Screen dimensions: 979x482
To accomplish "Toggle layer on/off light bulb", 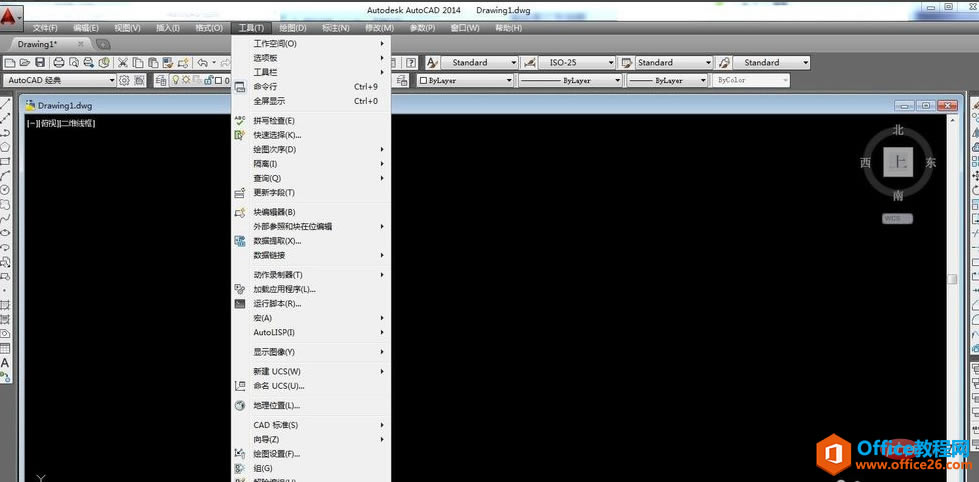I will click(x=176, y=80).
